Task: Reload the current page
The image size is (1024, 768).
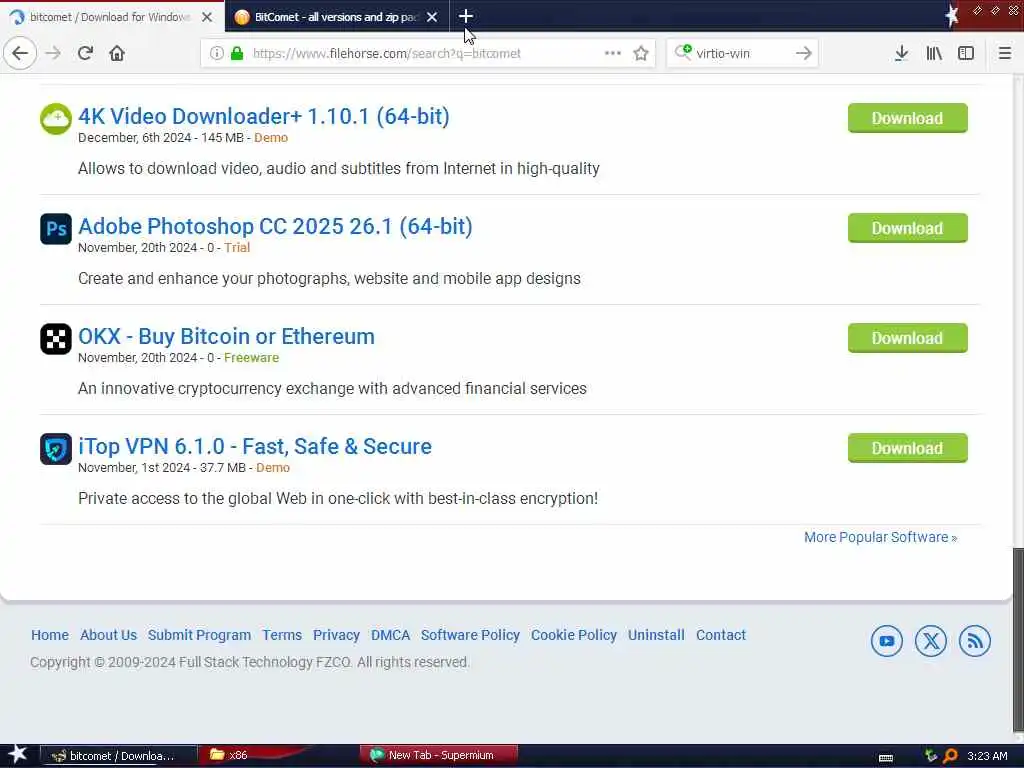Action: [85, 53]
